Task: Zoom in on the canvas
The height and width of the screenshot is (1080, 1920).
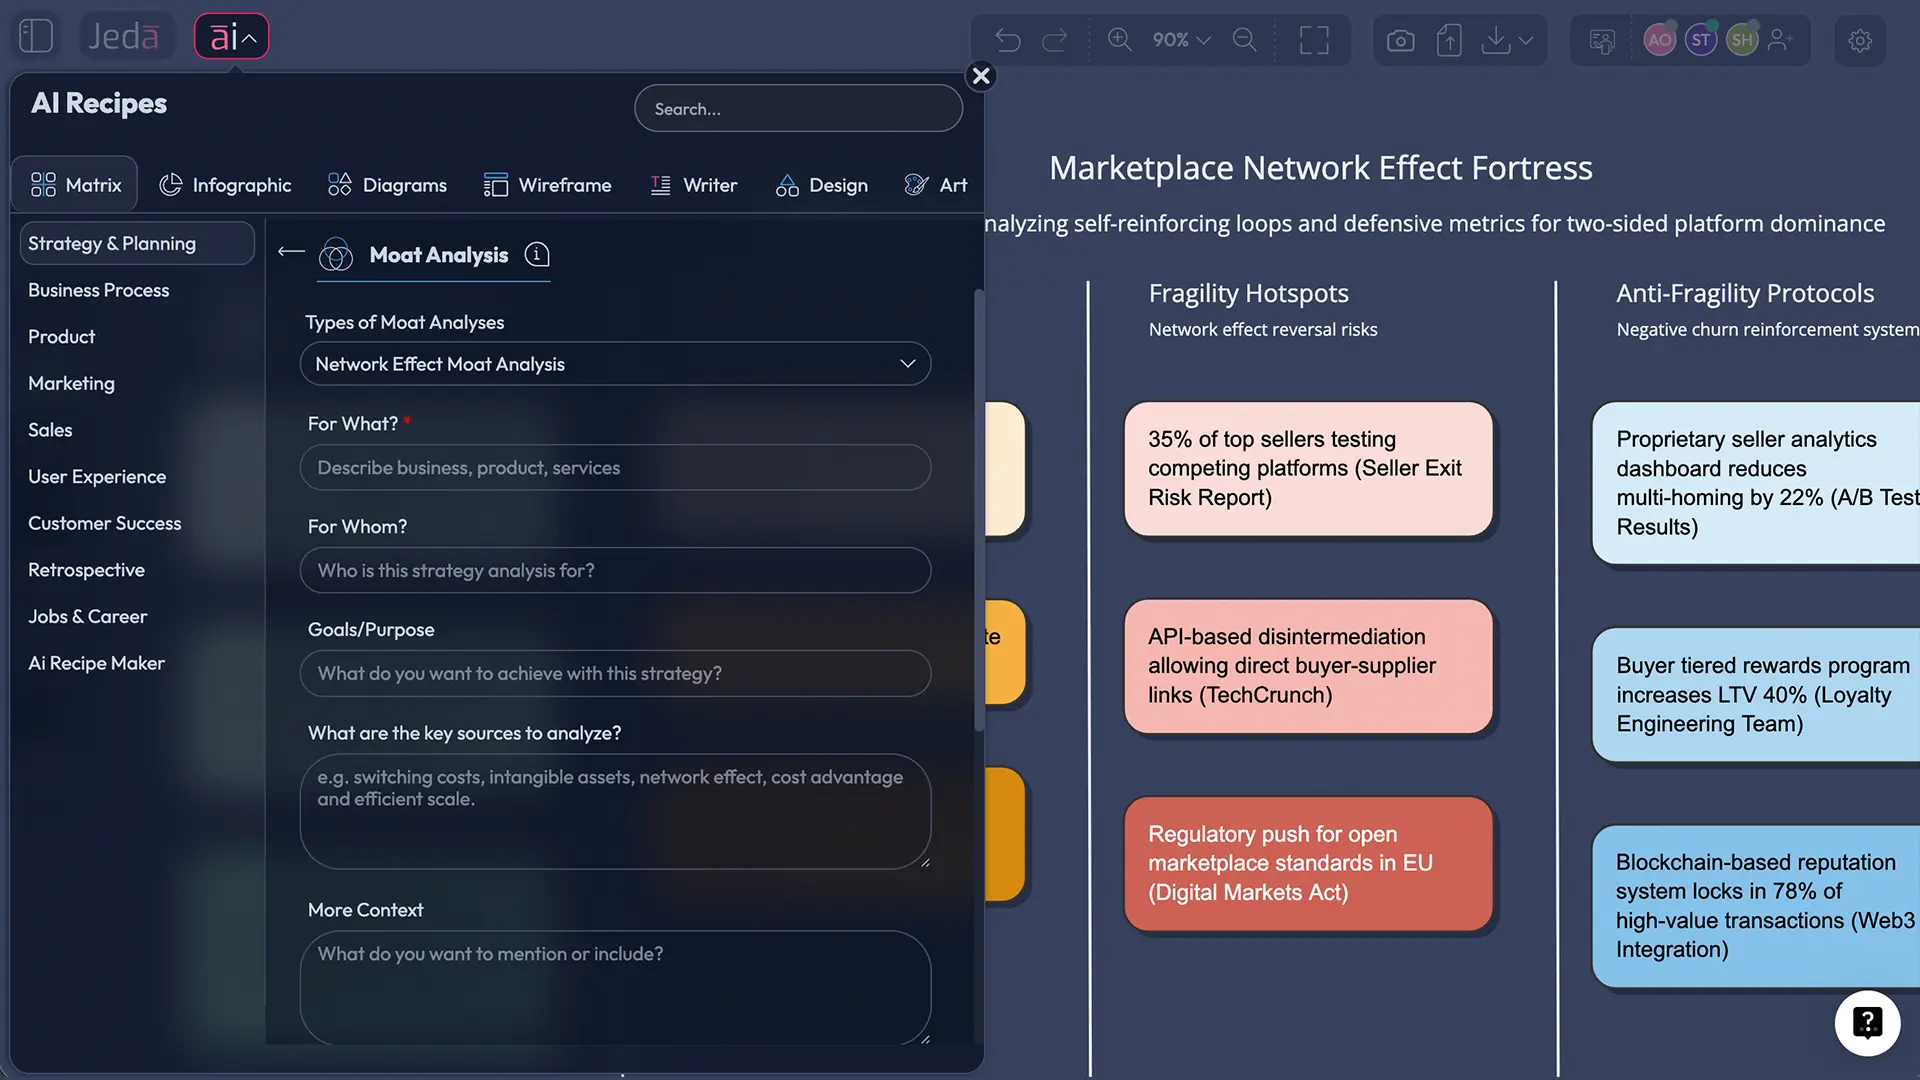Action: [x=1119, y=40]
